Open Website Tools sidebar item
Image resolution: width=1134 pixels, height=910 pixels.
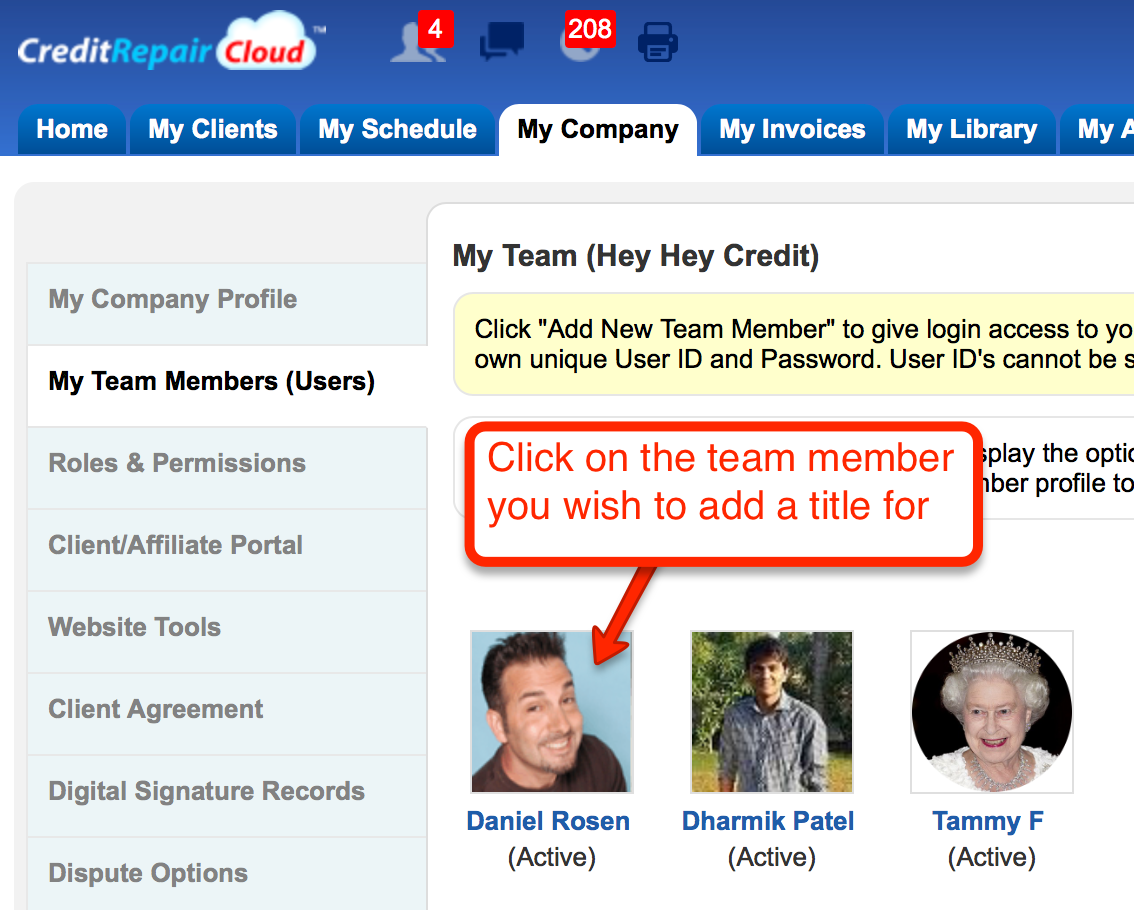pyautogui.click(x=227, y=632)
